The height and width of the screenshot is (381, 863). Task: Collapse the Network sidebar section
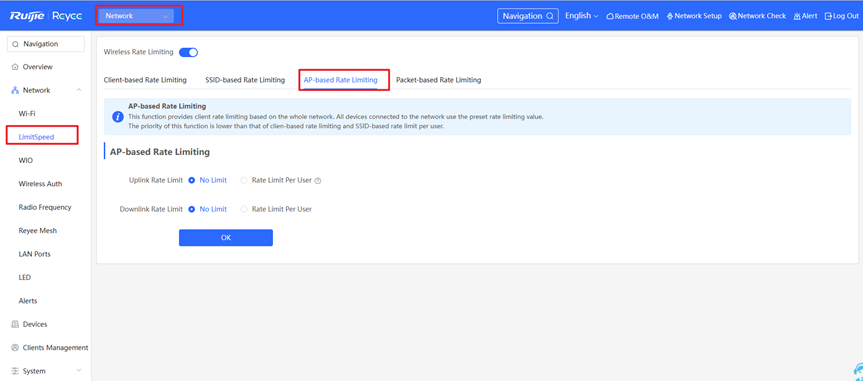point(79,90)
